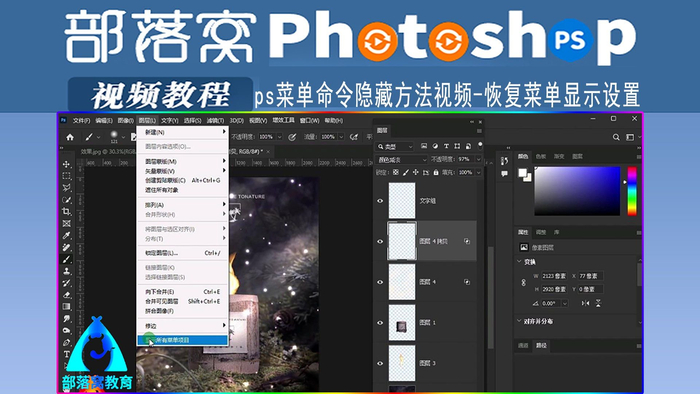
Task: Select the History Brush tool
Action: point(67,283)
